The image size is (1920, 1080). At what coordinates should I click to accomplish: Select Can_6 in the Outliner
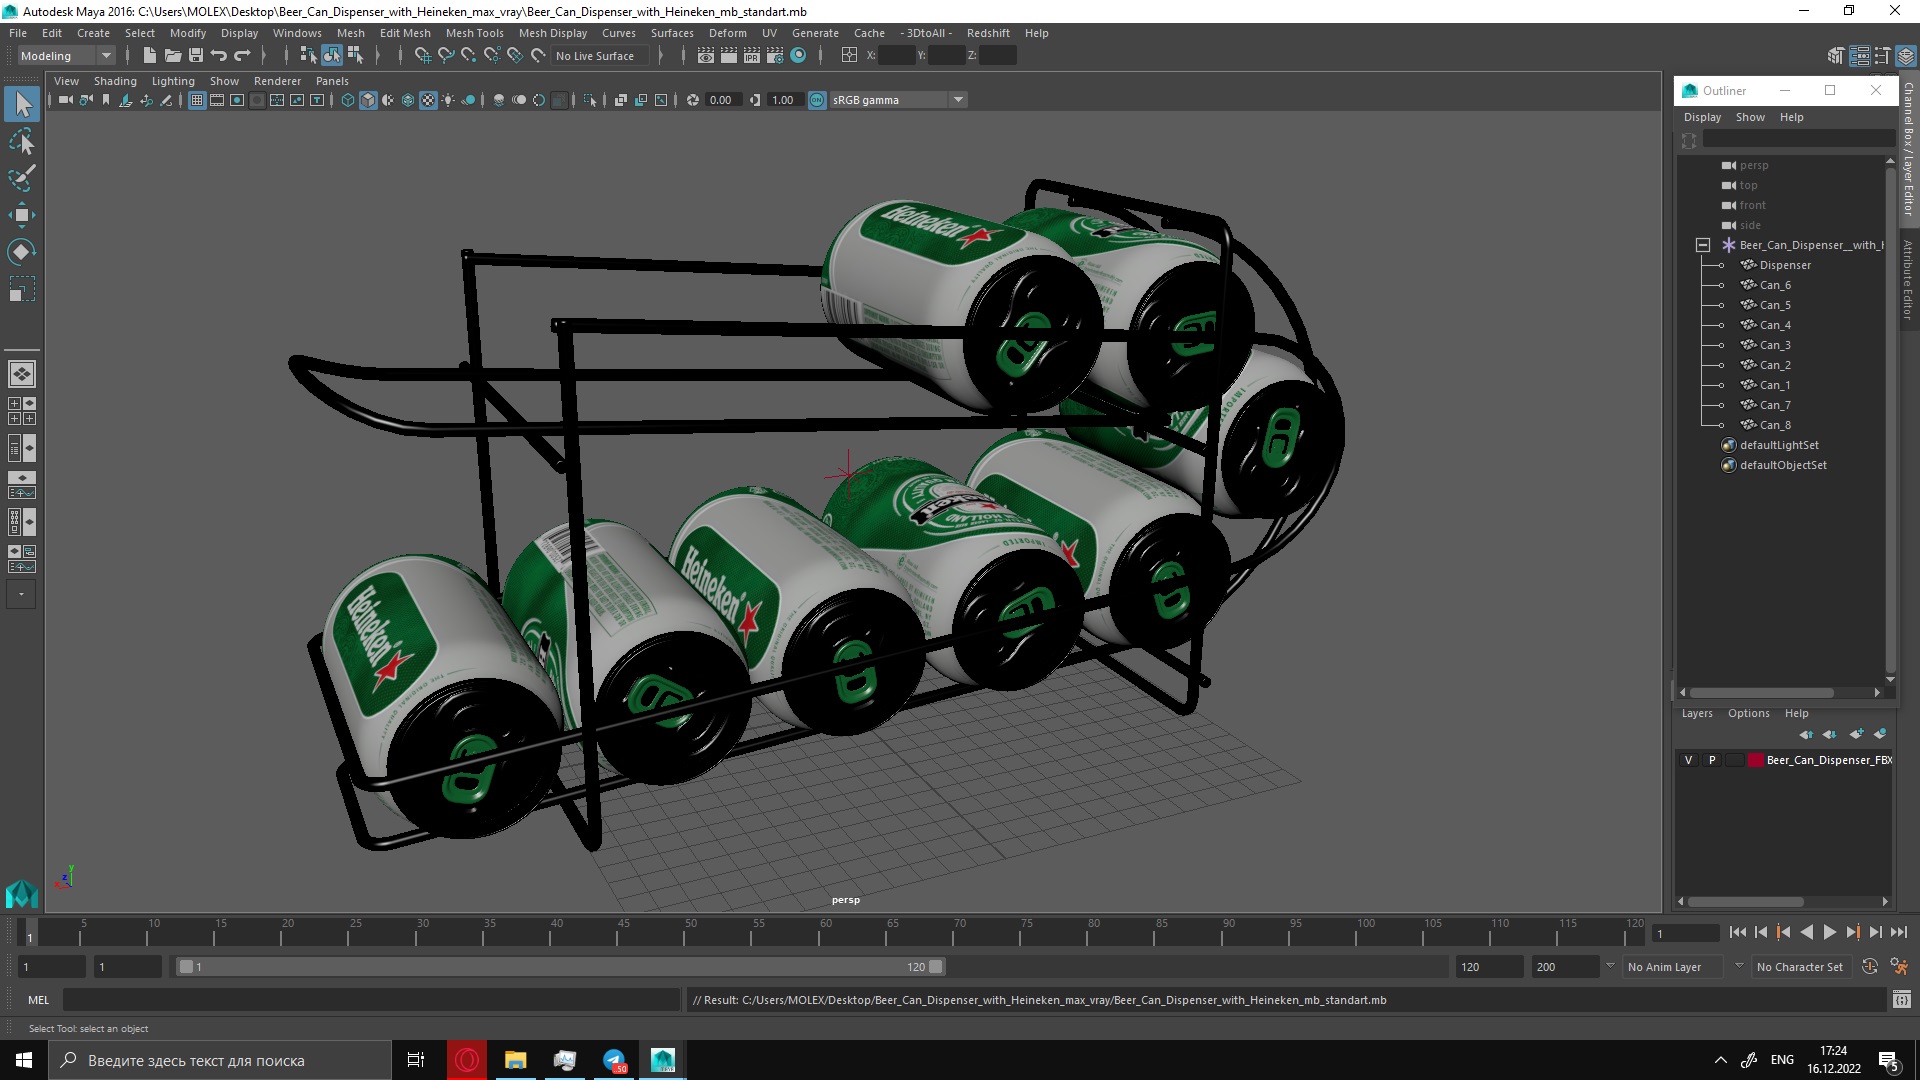pos(1775,285)
